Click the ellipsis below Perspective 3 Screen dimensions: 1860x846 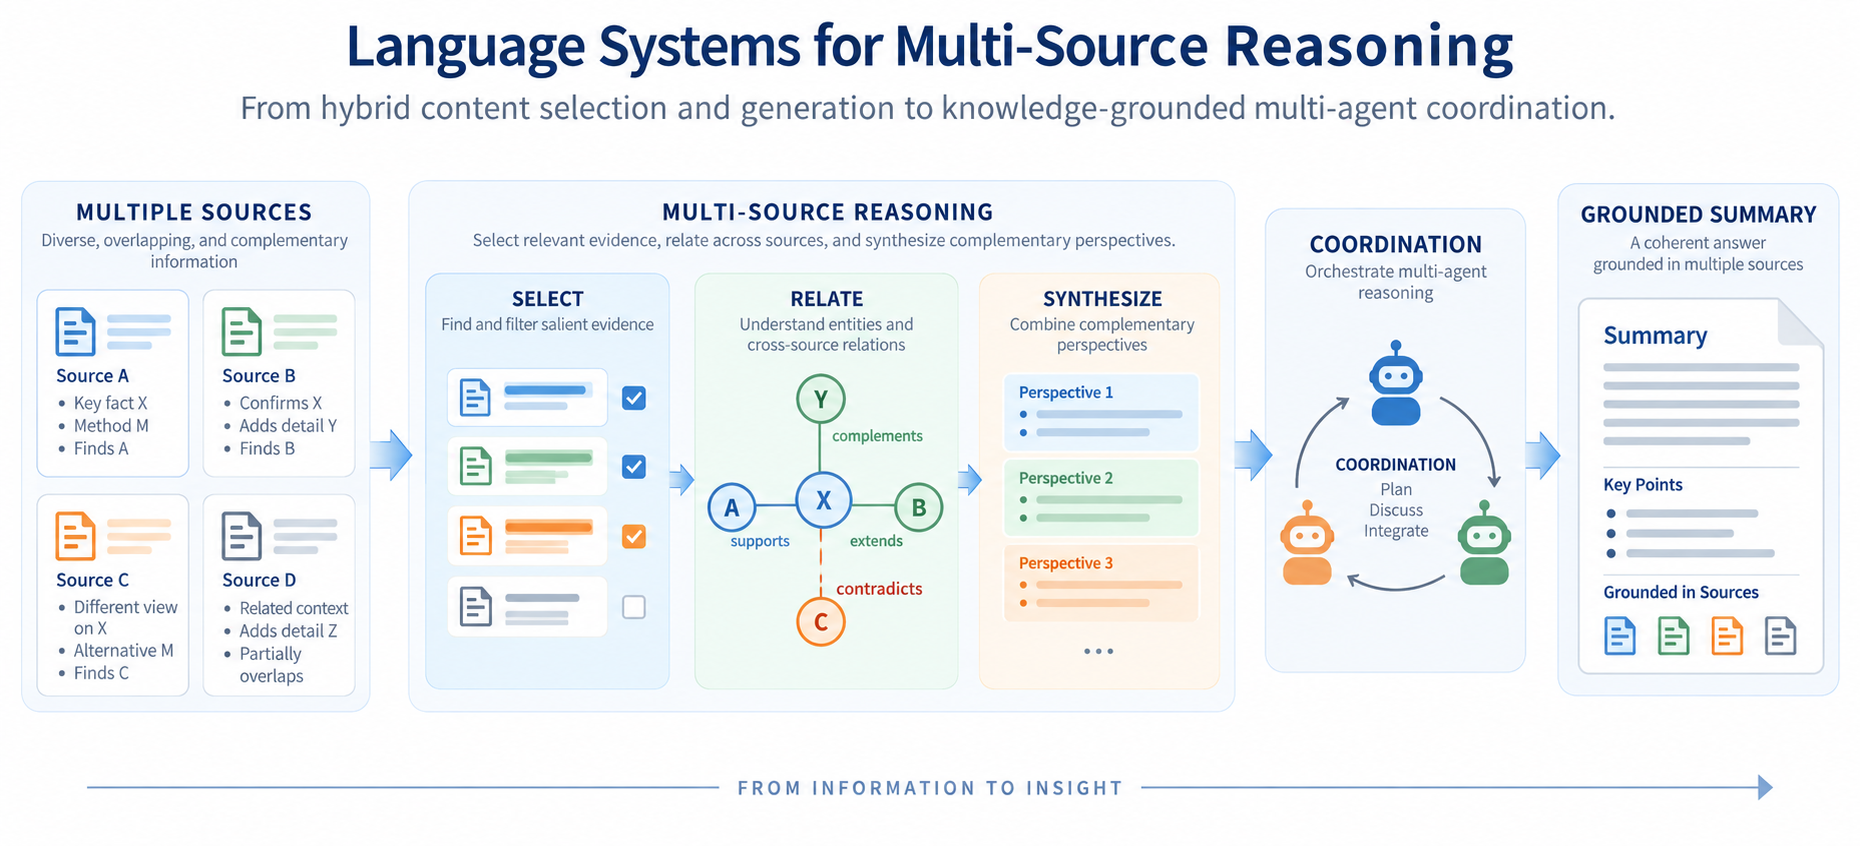[1098, 651]
